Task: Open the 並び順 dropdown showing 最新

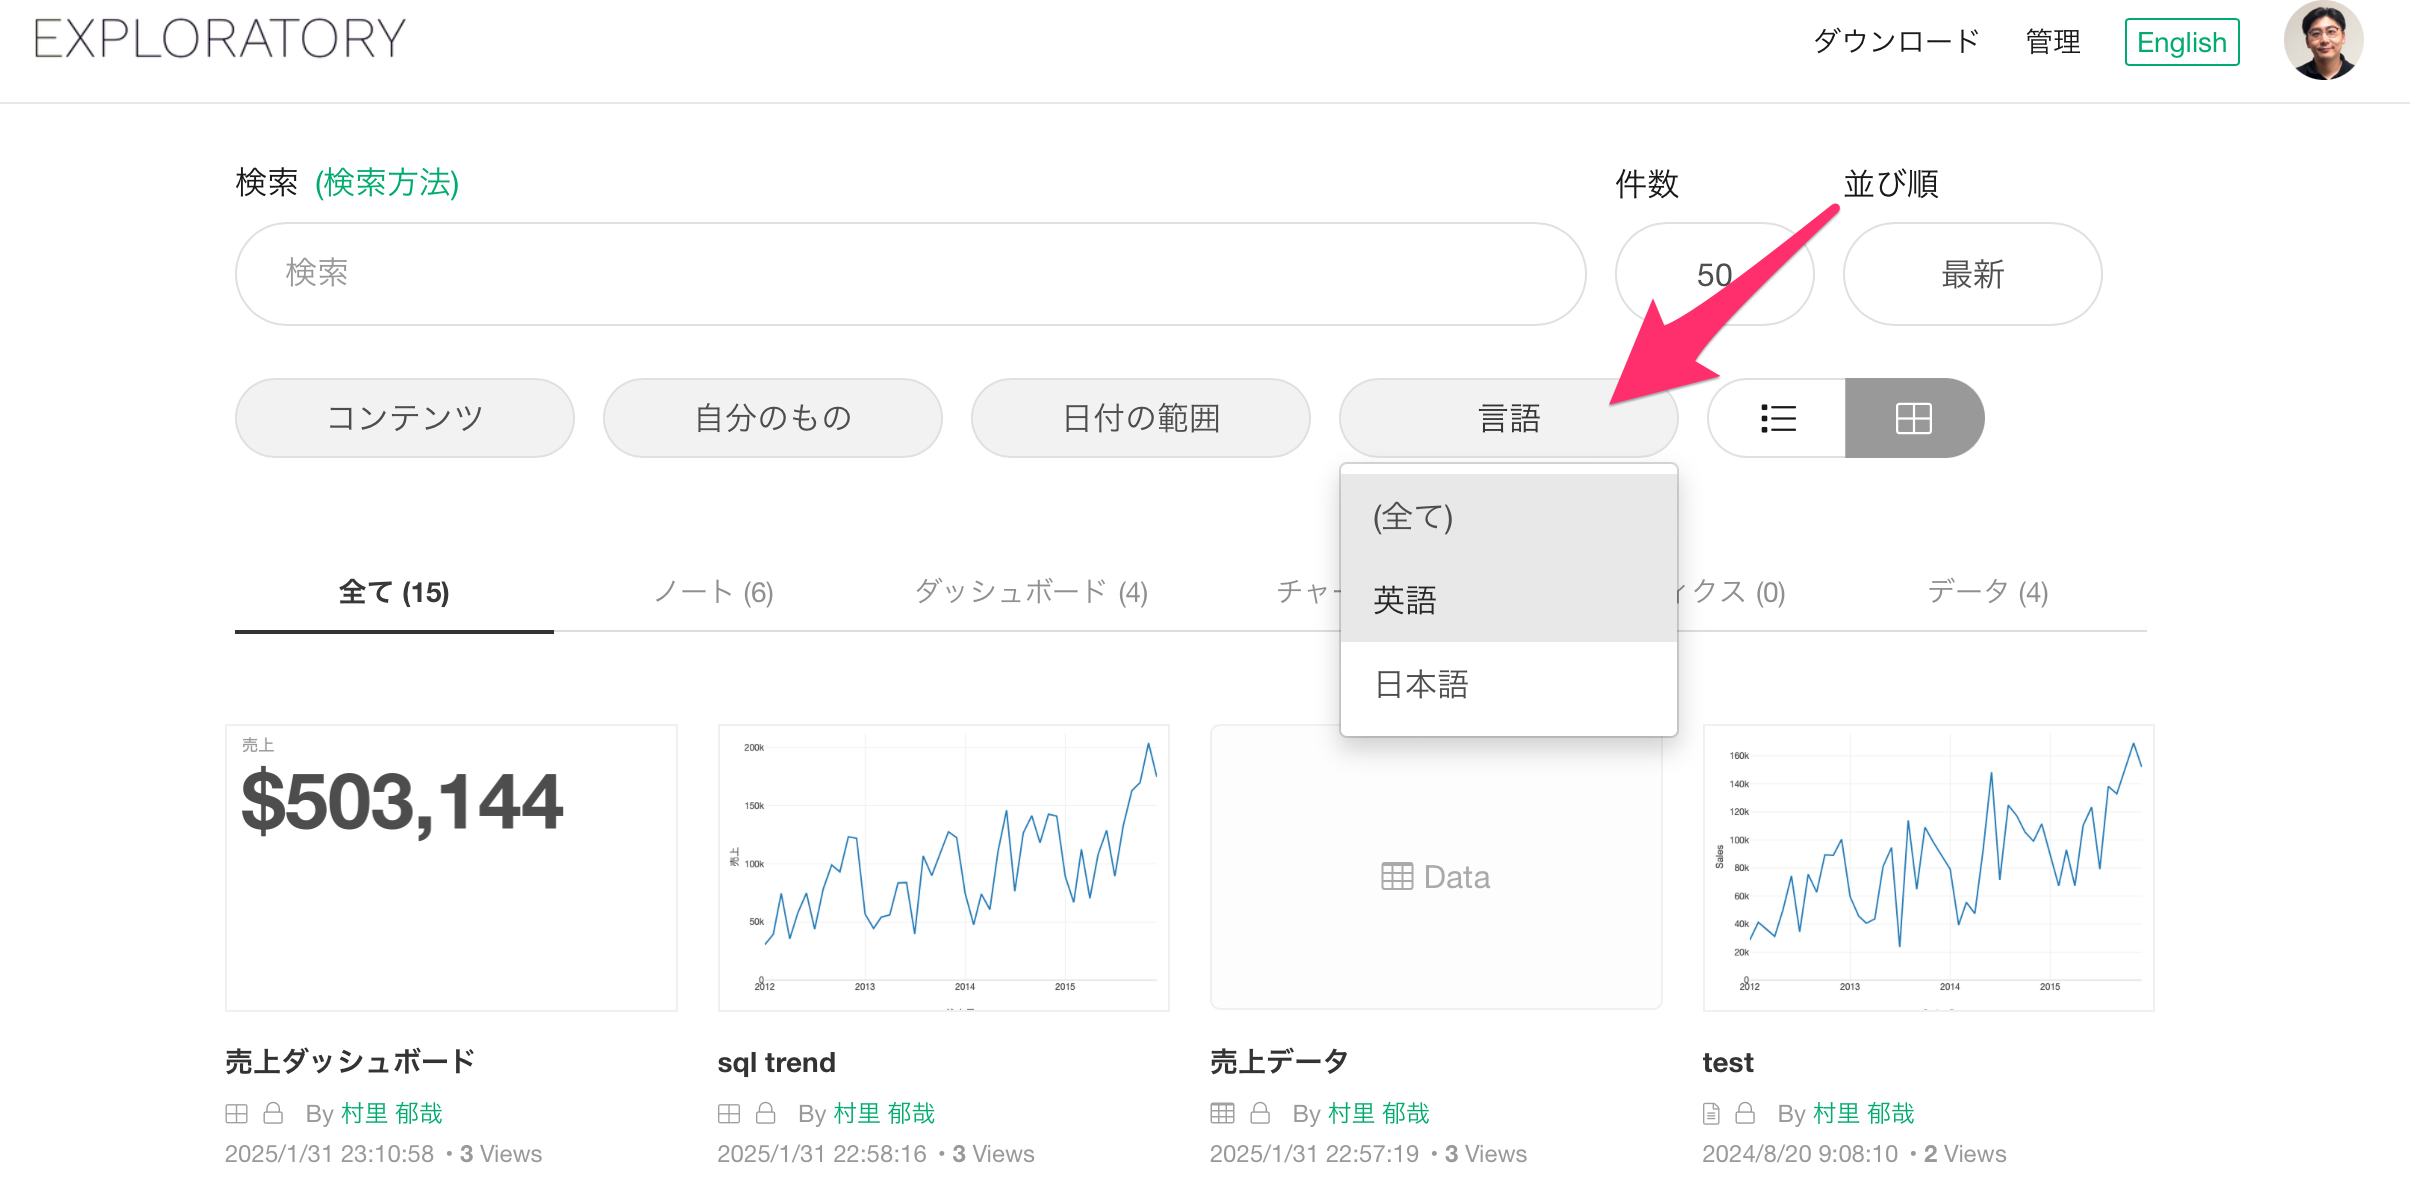Action: tap(1972, 274)
